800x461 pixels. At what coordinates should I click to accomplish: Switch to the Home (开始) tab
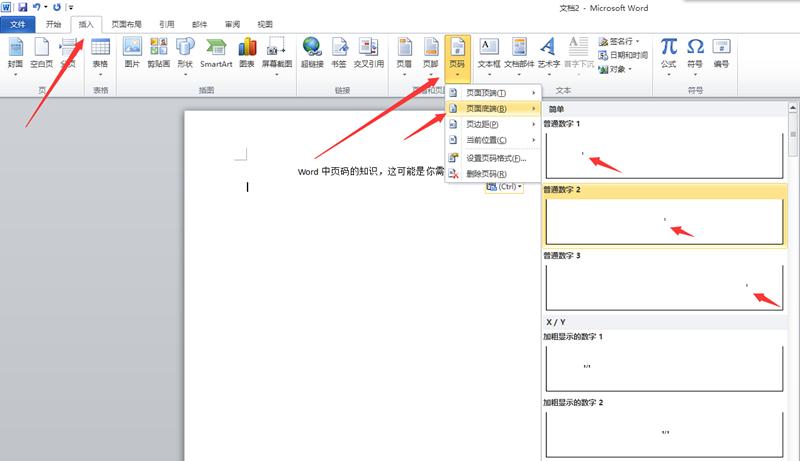(x=54, y=24)
